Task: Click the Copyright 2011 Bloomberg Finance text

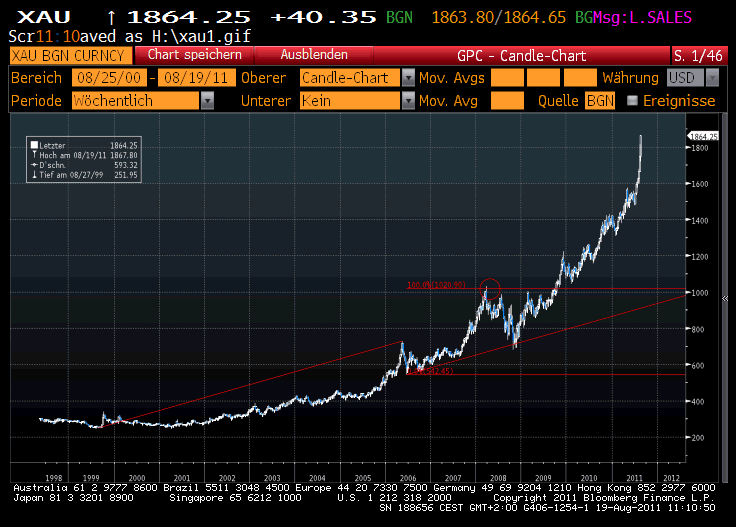Action: (604, 497)
